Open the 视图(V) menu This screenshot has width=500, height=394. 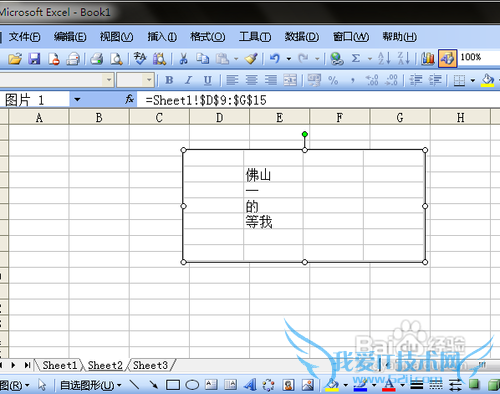pyautogui.click(x=116, y=36)
